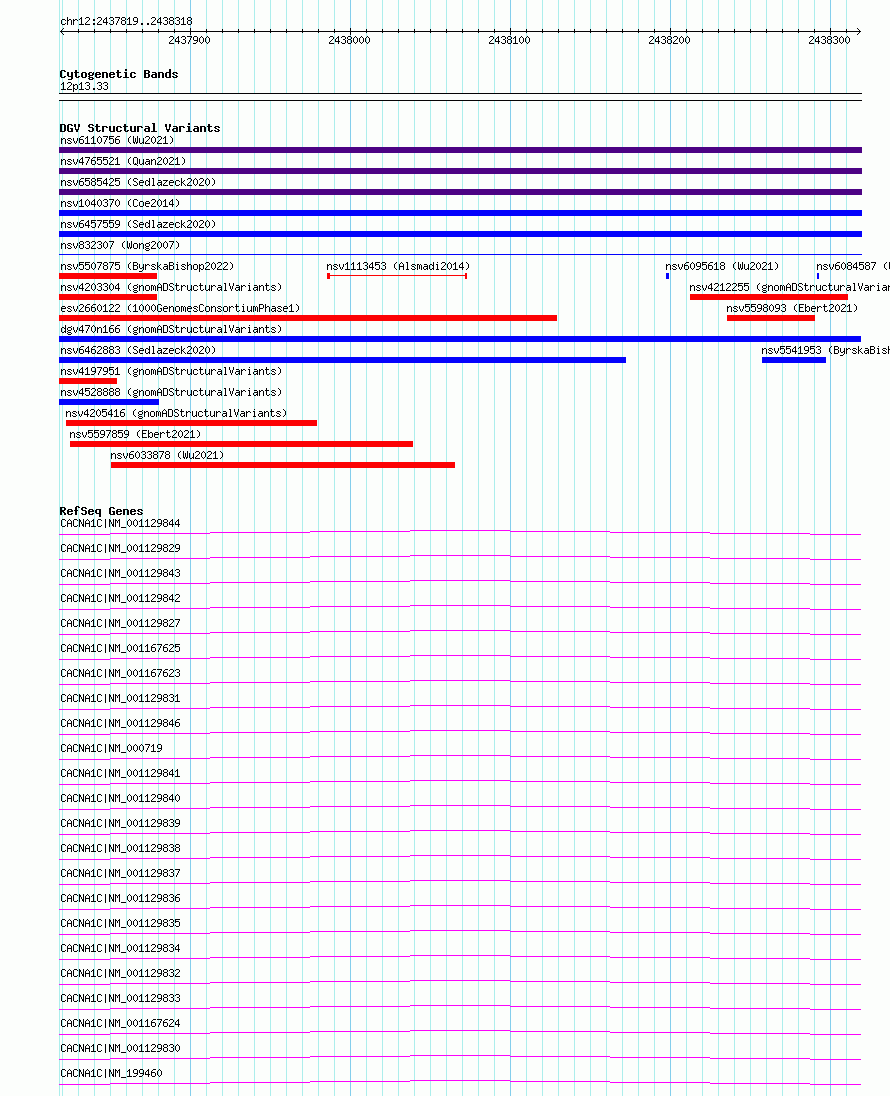The width and height of the screenshot is (890, 1096).
Task: Open nsv1040370 (Coe2014) variant label
Action: coord(120,203)
